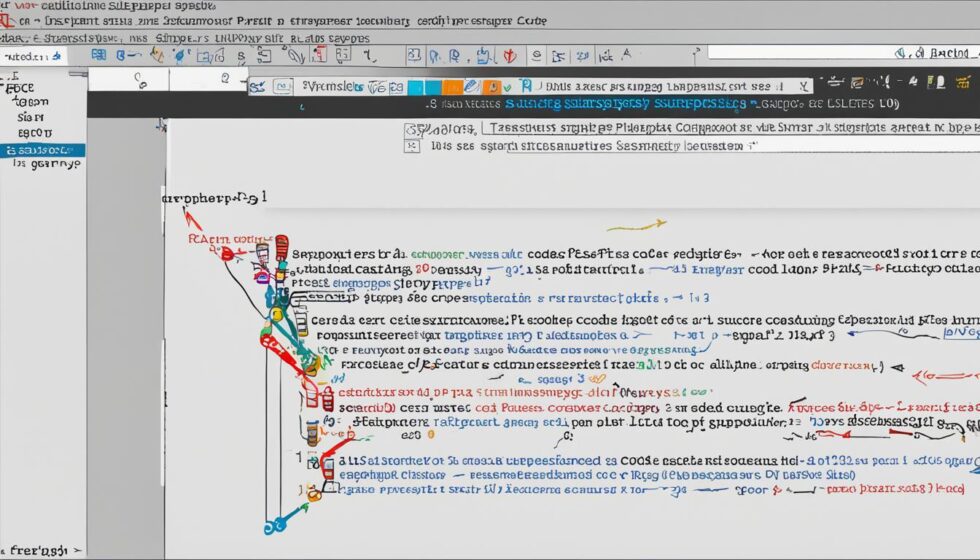Toggle the upper checkbox in the options panel
This screenshot has height=560, width=980.
point(411,129)
